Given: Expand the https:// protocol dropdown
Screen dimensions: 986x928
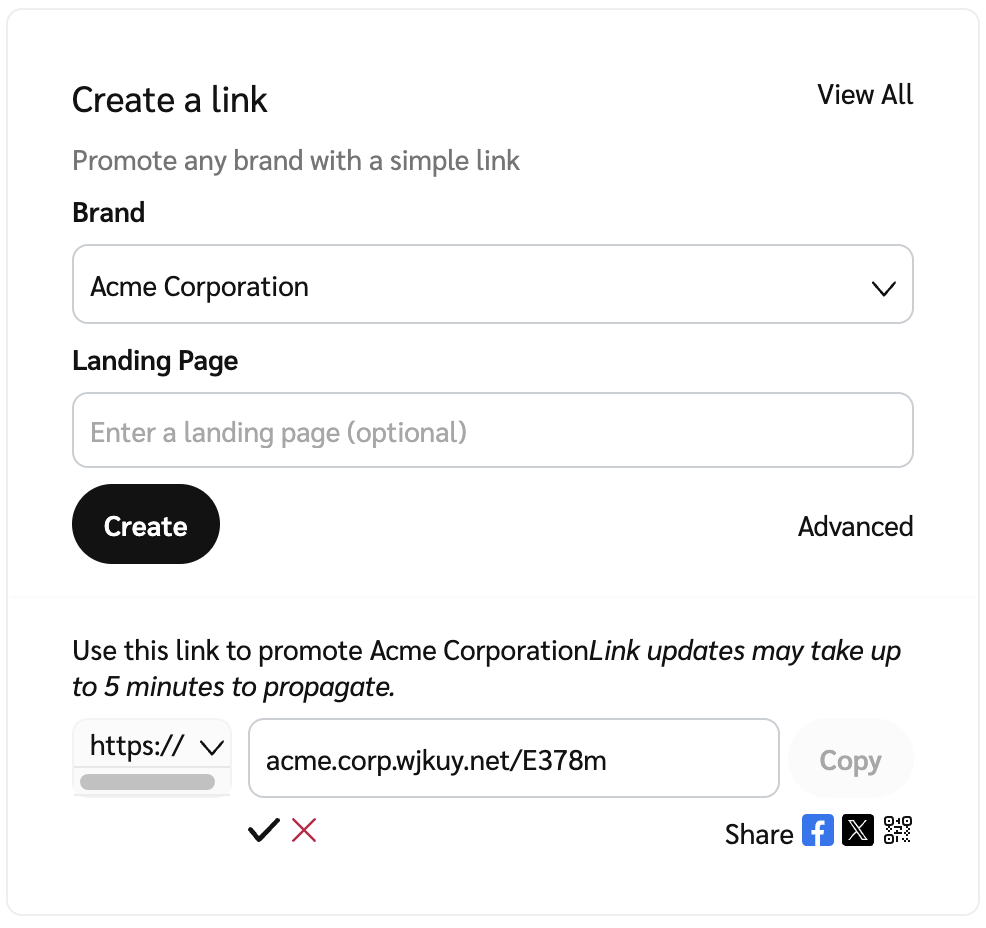Looking at the screenshot, I should coord(152,746).
